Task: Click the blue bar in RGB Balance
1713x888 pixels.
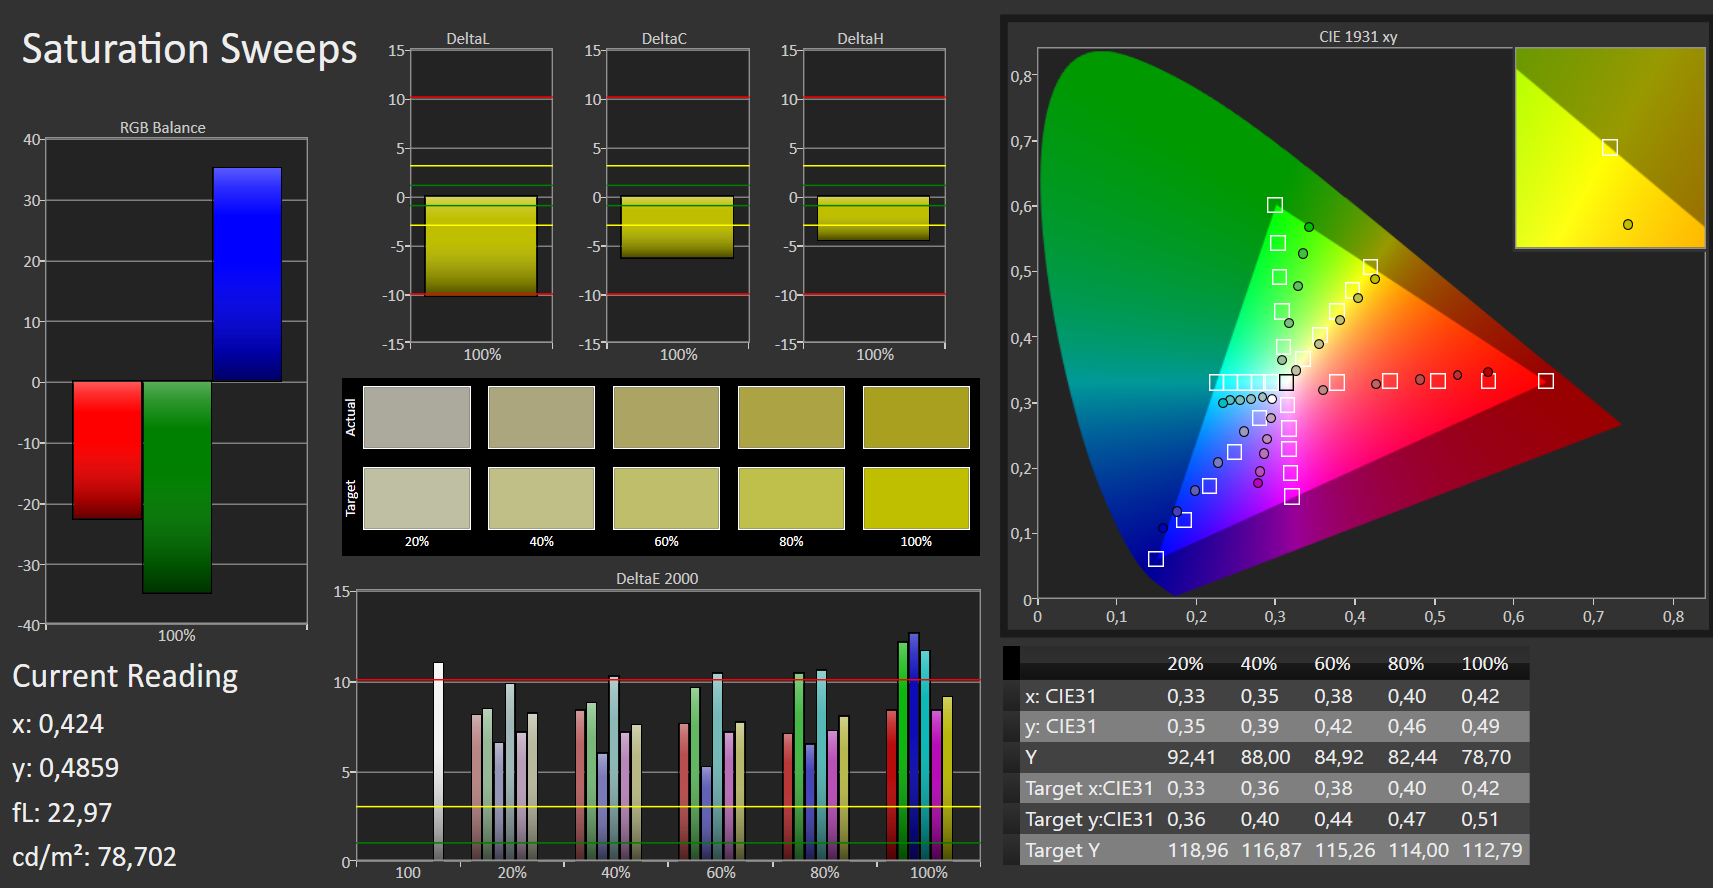Action: [247, 274]
